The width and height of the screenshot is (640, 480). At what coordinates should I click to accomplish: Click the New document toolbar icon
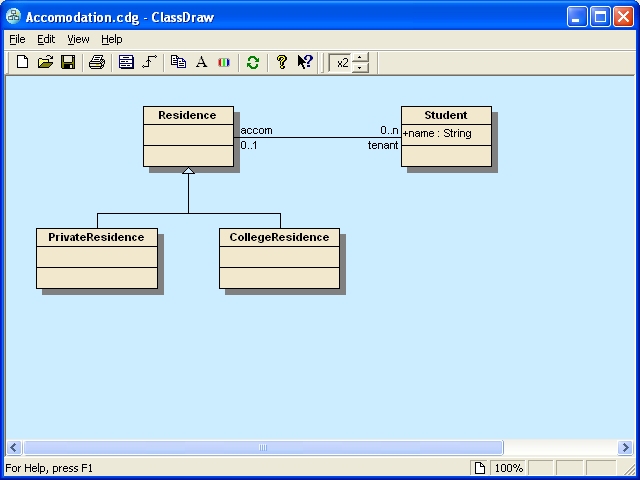tap(22, 62)
